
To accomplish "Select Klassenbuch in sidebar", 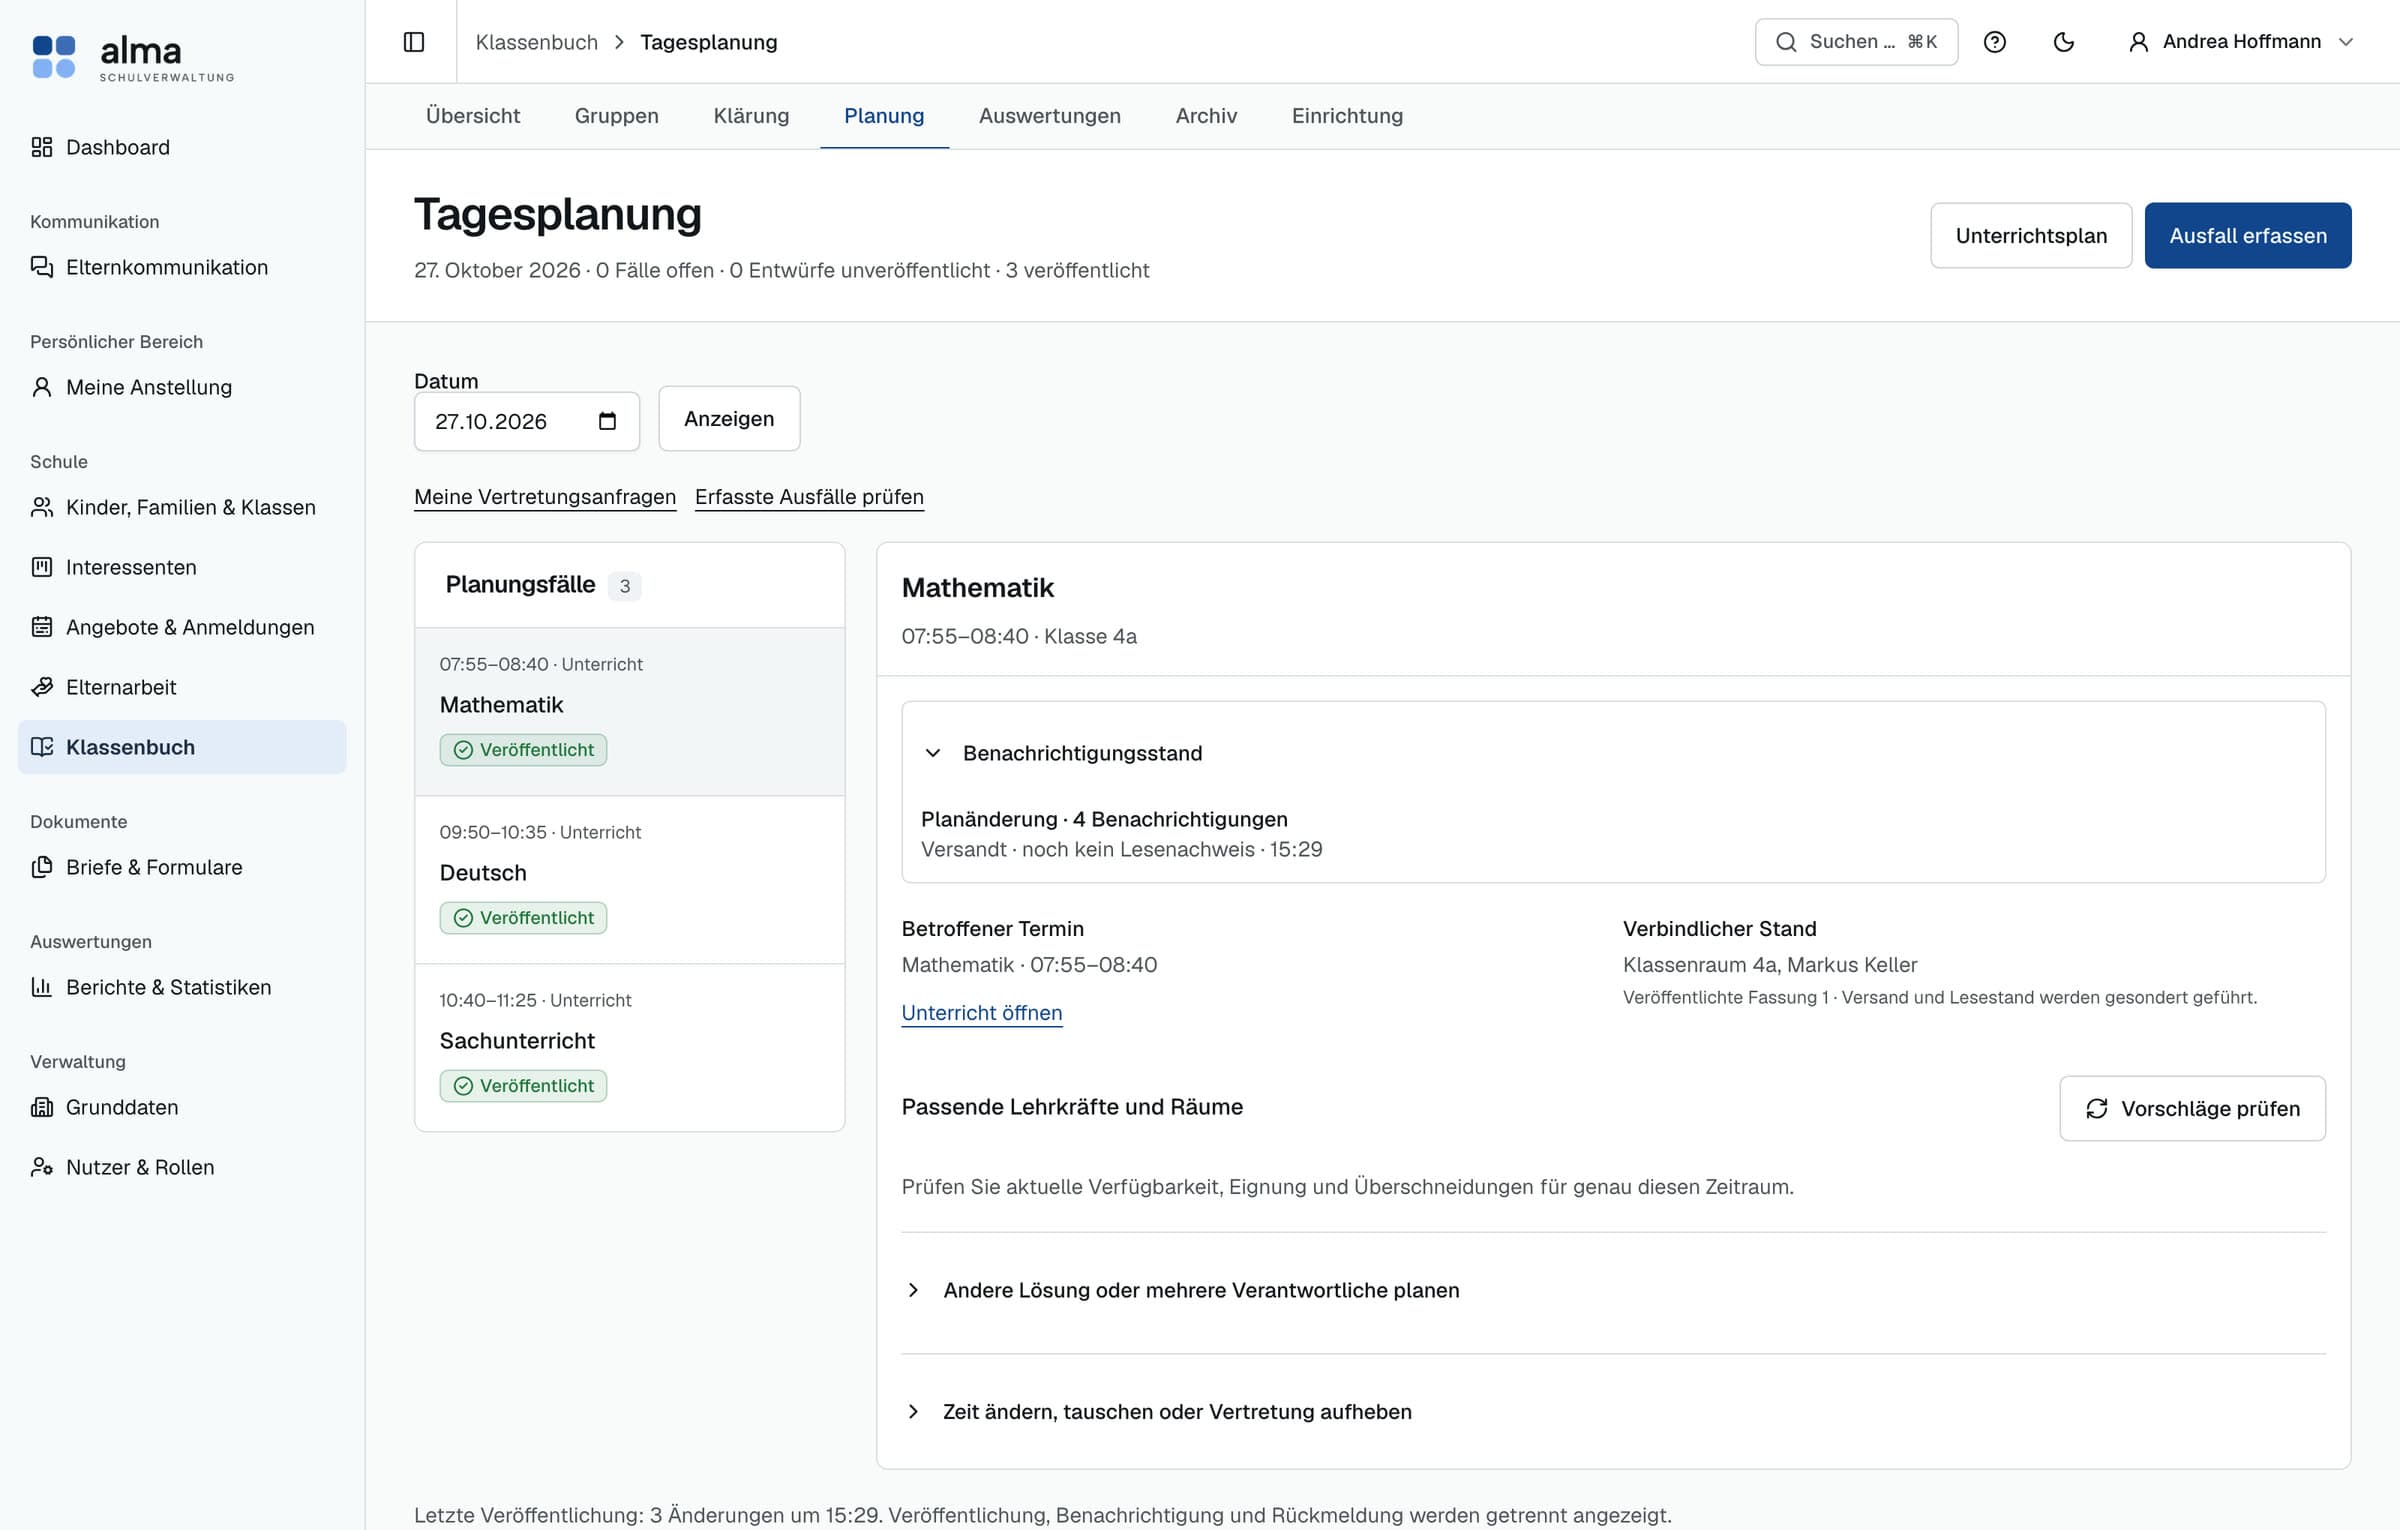I will (x=182, y=747).
